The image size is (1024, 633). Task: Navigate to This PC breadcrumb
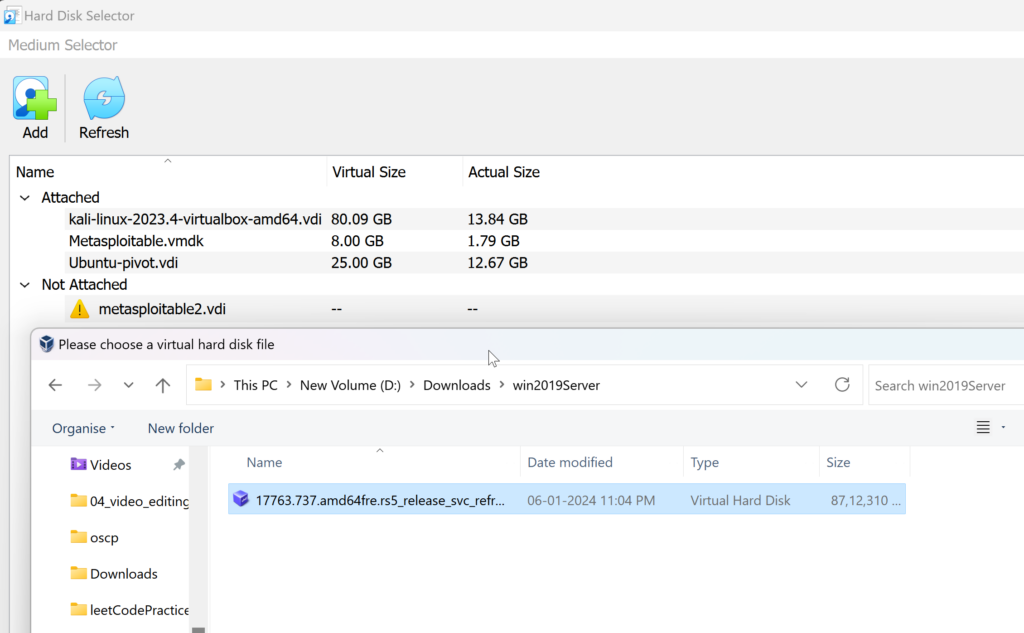255,385
